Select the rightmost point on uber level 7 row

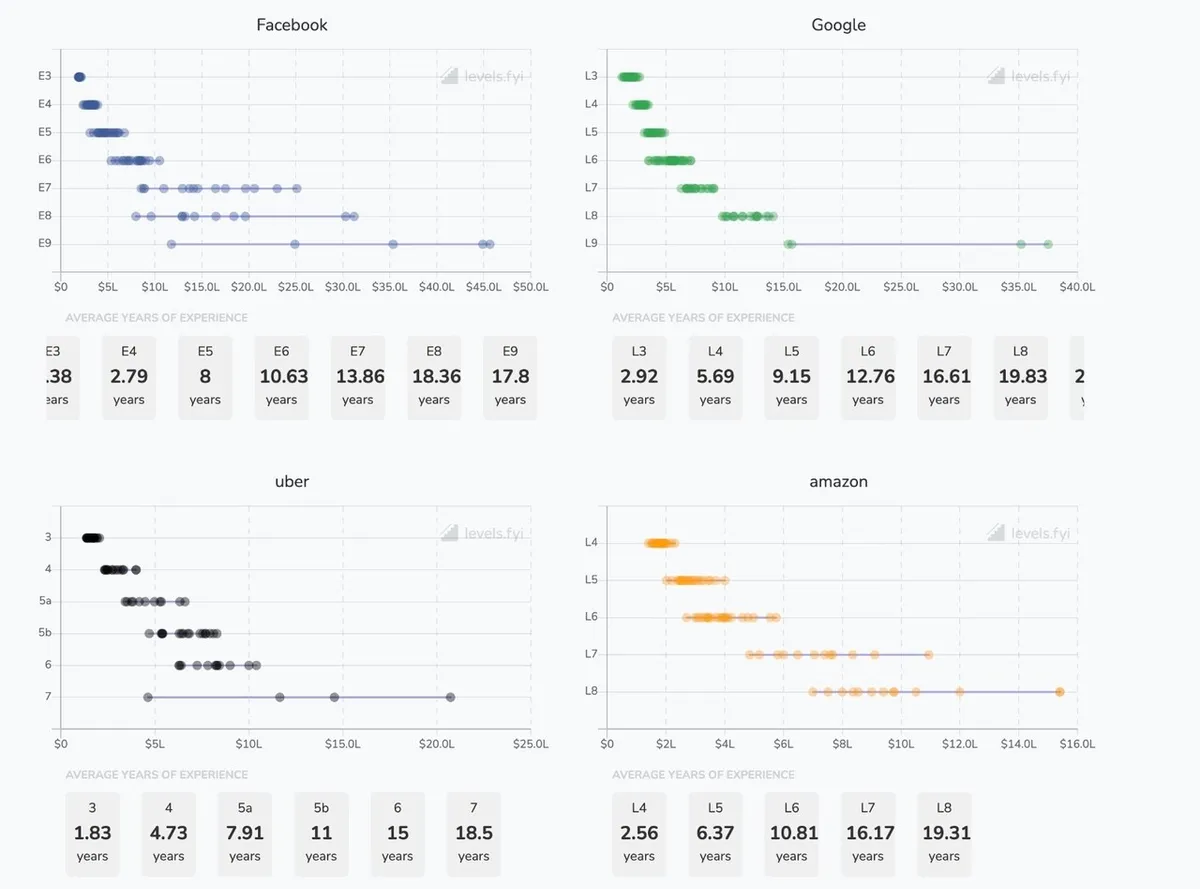[x=451, y=697]
